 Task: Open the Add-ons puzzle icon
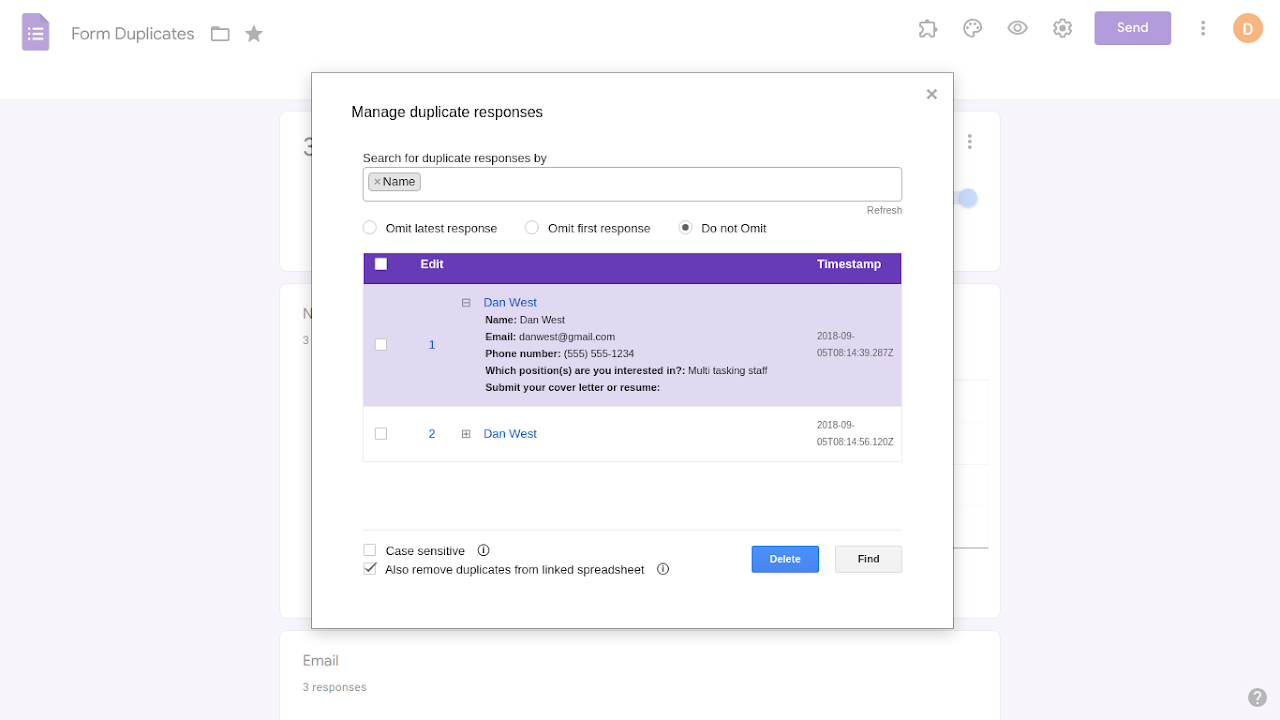point(927,28)
